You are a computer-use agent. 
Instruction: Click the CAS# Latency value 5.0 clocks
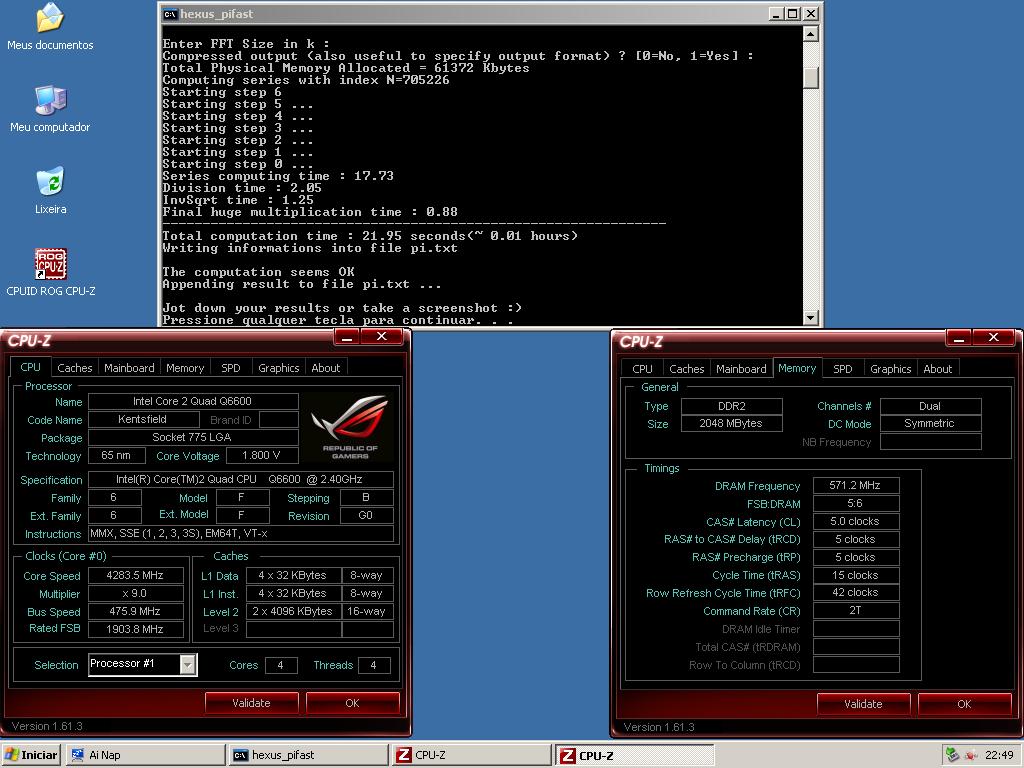tap(856, 521)
